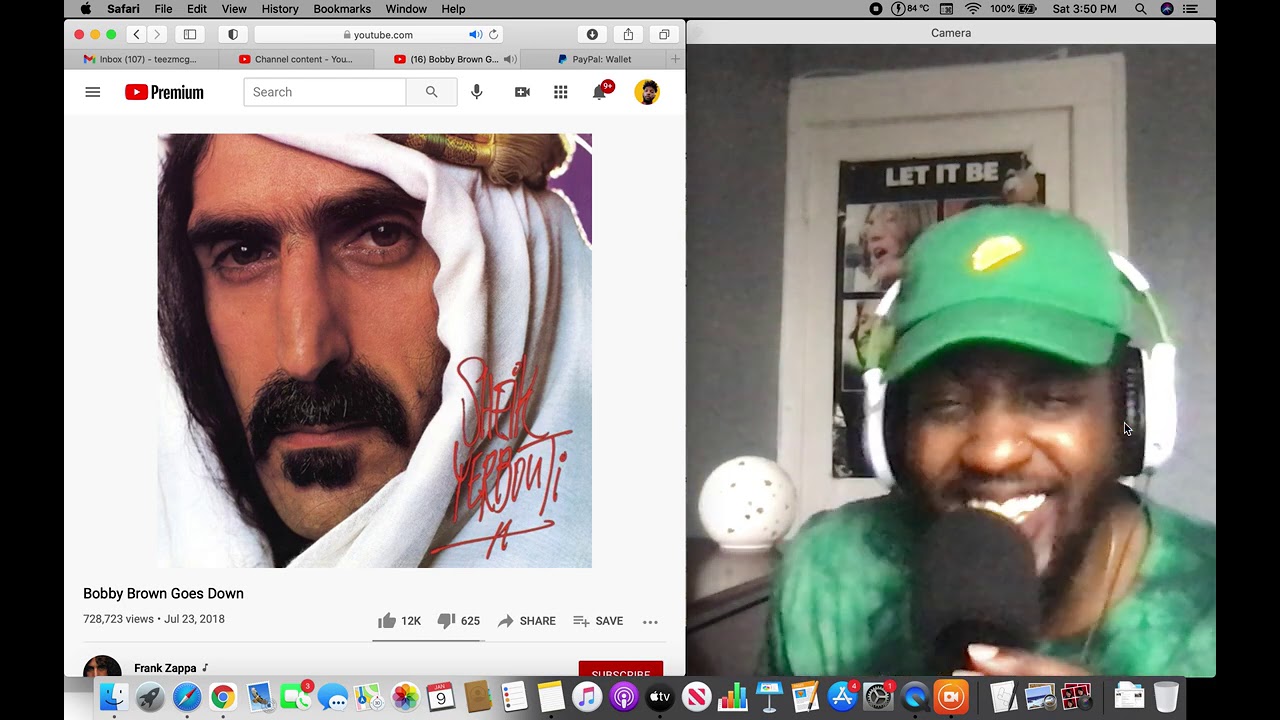Open the Create video camera icon
Viewport: 1280px width, 720px height.
tap(522, 92)
